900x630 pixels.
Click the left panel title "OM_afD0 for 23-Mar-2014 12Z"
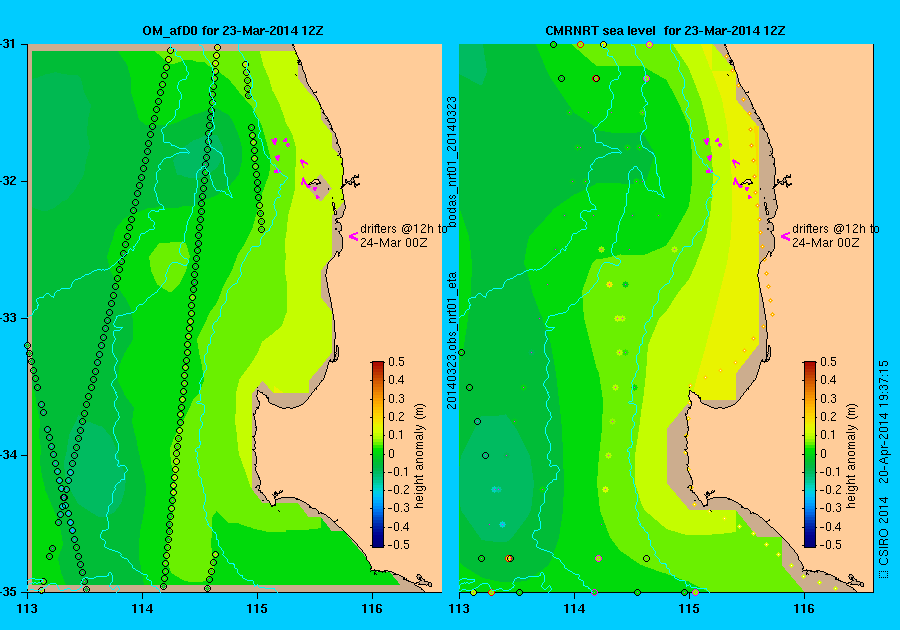click(x=232, y=31)
